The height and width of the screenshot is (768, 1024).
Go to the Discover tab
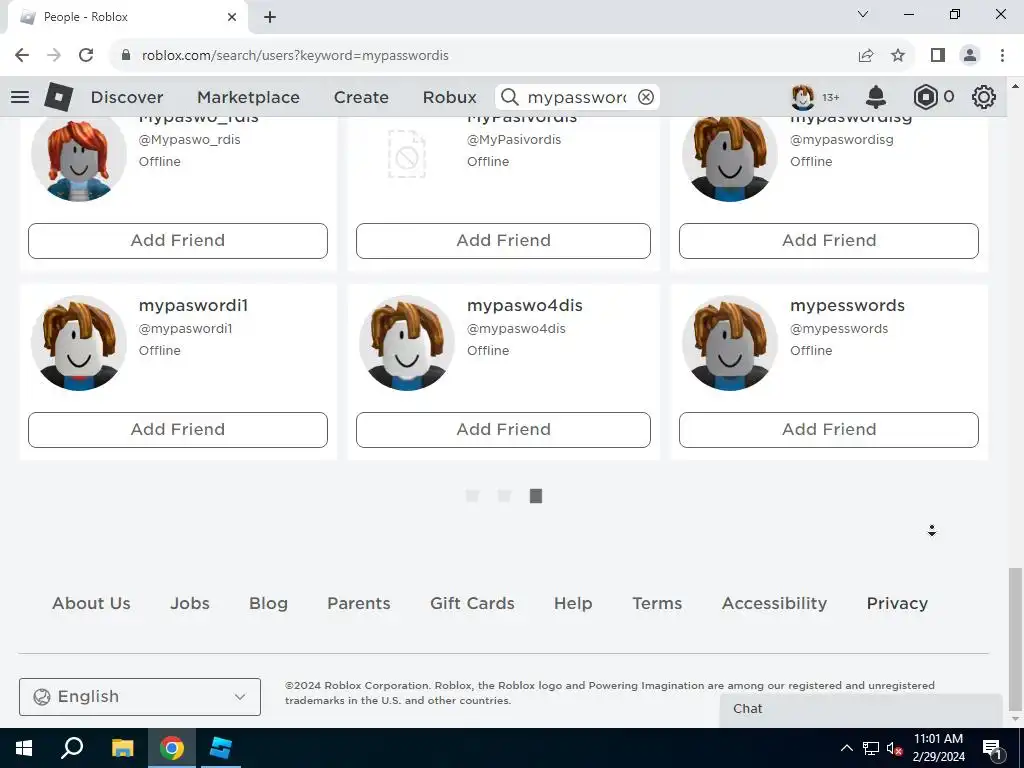coord(127,97)
